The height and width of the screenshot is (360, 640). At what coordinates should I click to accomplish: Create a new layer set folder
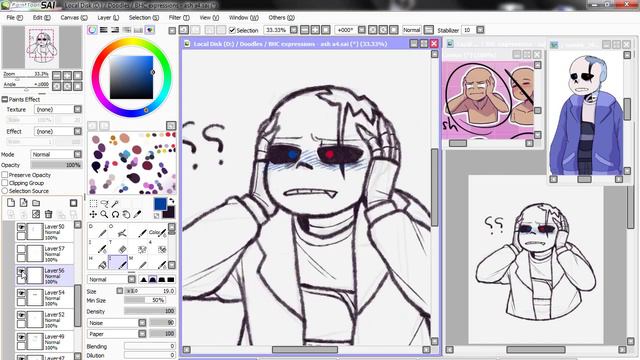tap(36, 203)
